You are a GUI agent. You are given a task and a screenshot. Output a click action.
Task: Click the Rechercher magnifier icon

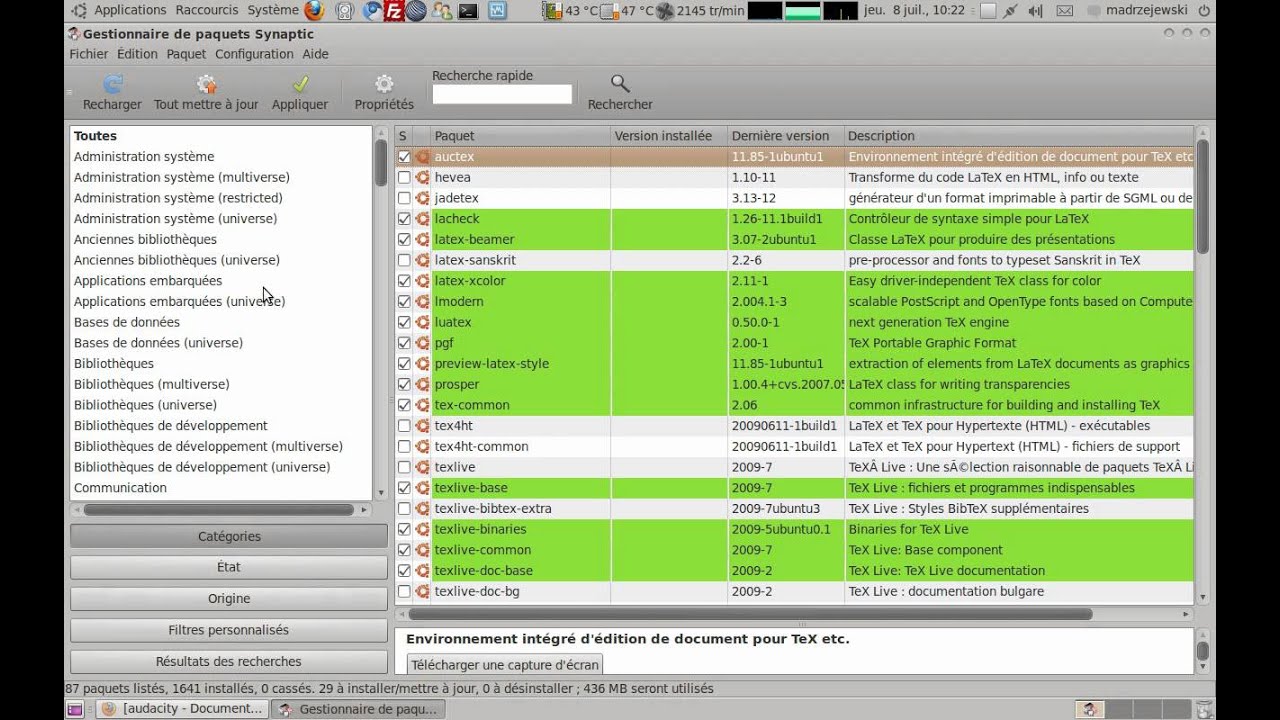point(620,84)
